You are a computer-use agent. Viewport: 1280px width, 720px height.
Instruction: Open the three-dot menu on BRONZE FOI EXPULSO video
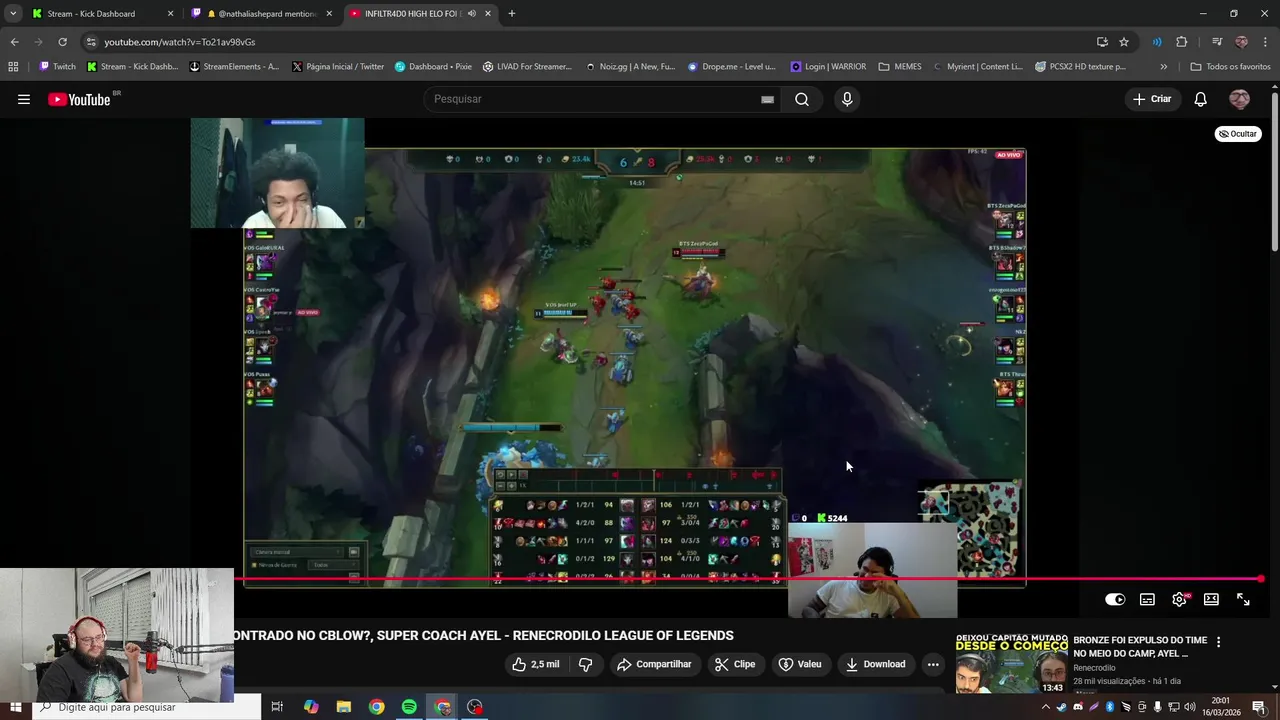pos(1218,642)
